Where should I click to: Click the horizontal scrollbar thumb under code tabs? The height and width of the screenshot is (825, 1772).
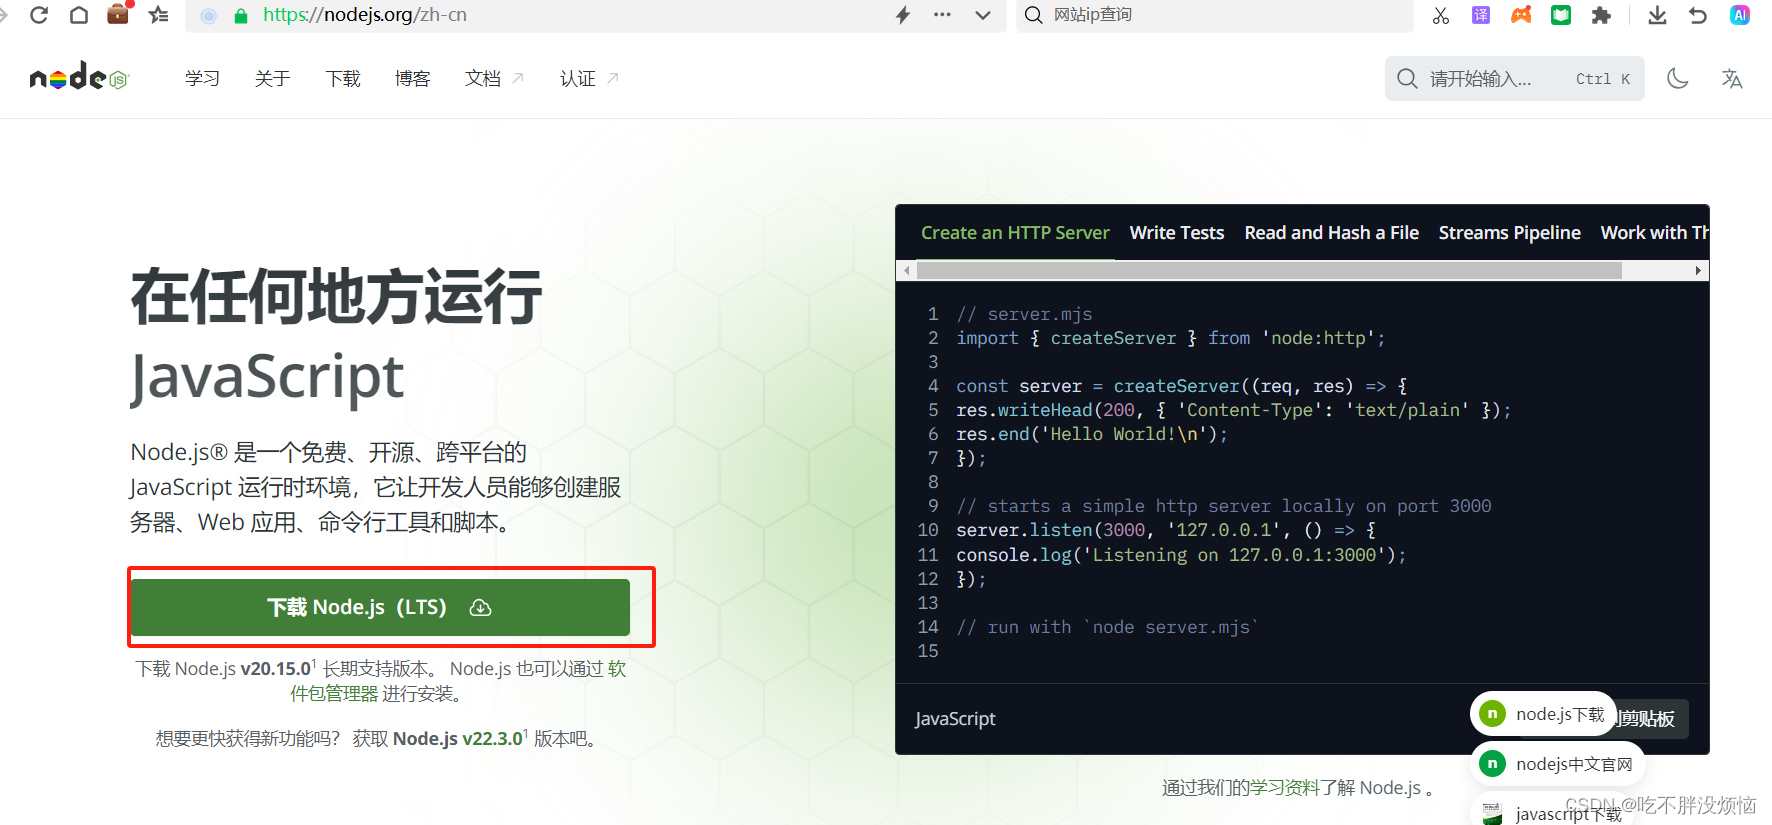coord(1269,270)
